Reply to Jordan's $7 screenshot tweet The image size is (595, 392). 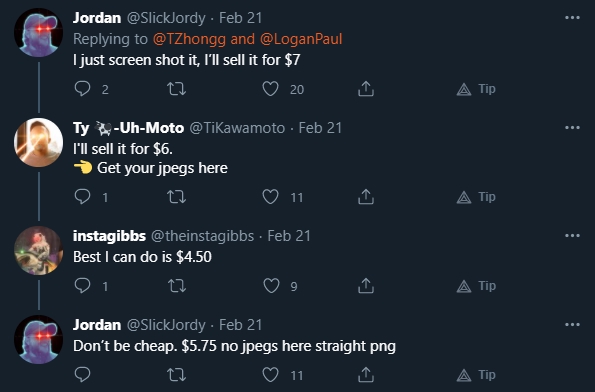click(82, 89)
